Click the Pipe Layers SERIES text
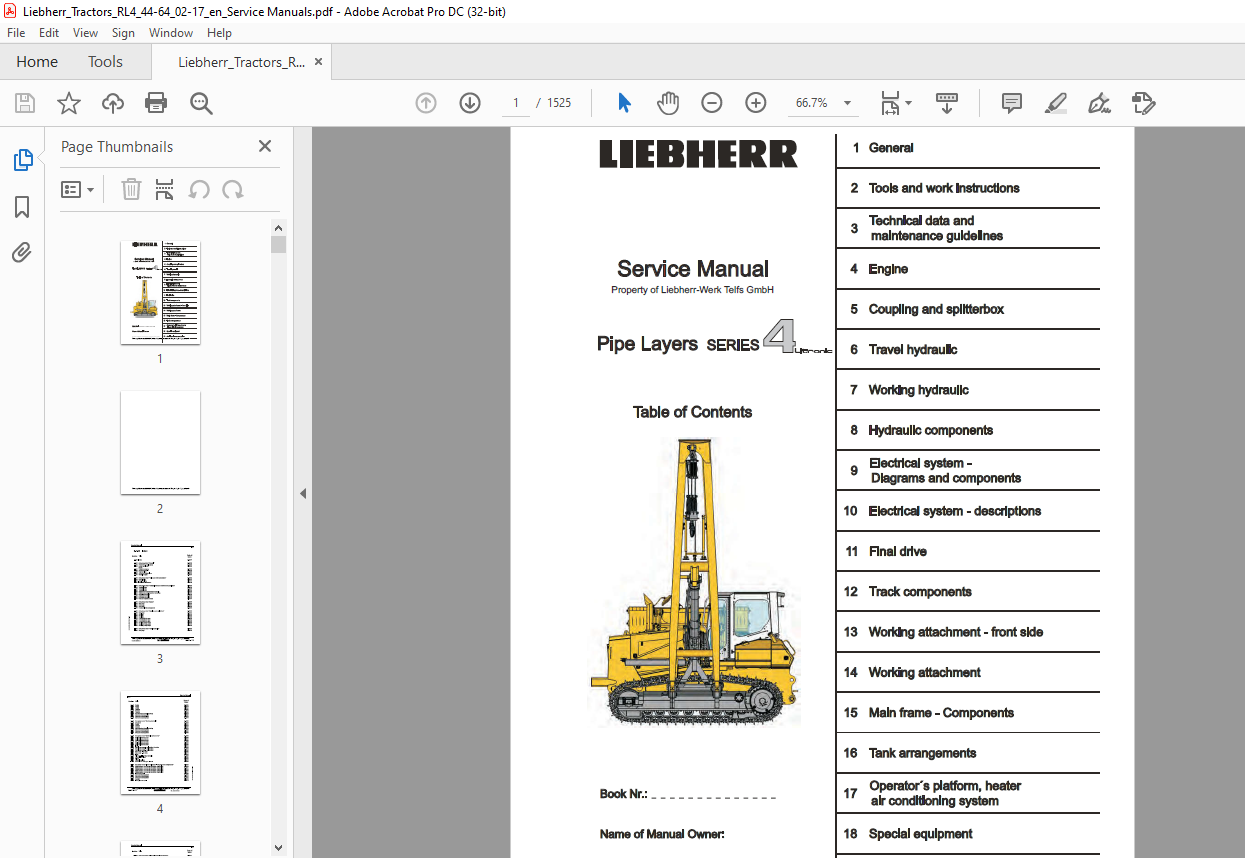The width and height of the screenshot is (1245, 858). click(x=678, y=344)
